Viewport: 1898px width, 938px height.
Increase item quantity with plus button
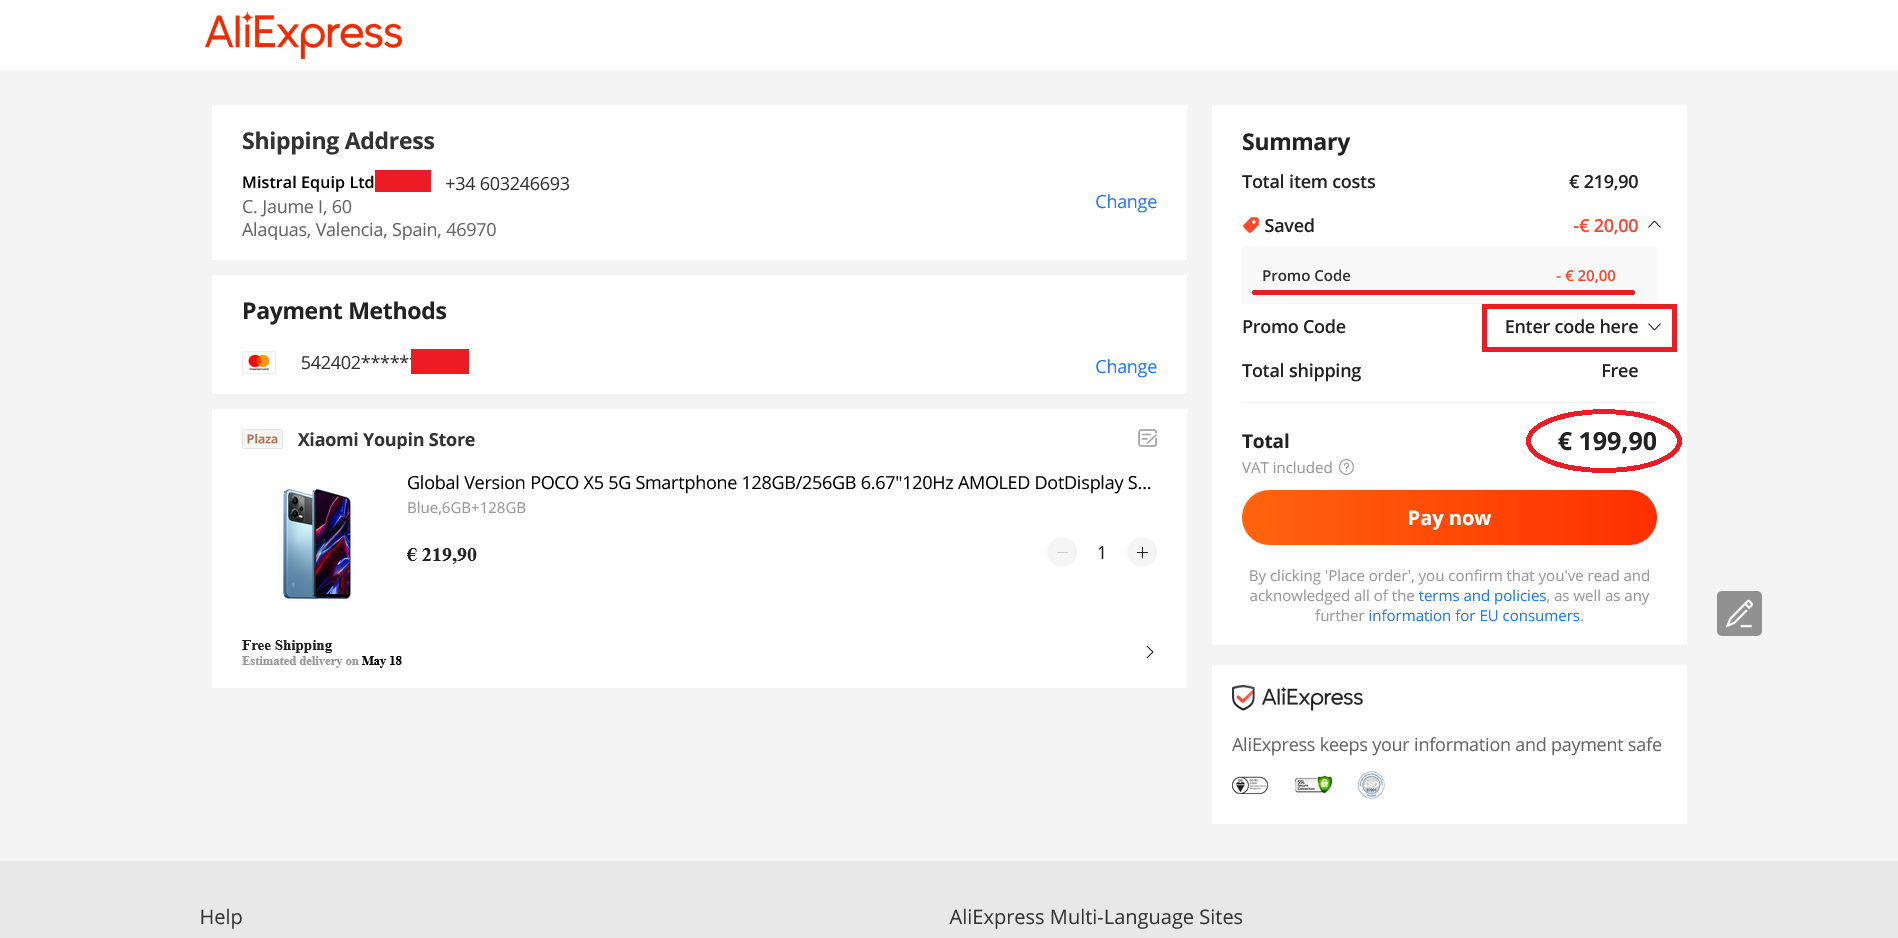pos(1141,552)
